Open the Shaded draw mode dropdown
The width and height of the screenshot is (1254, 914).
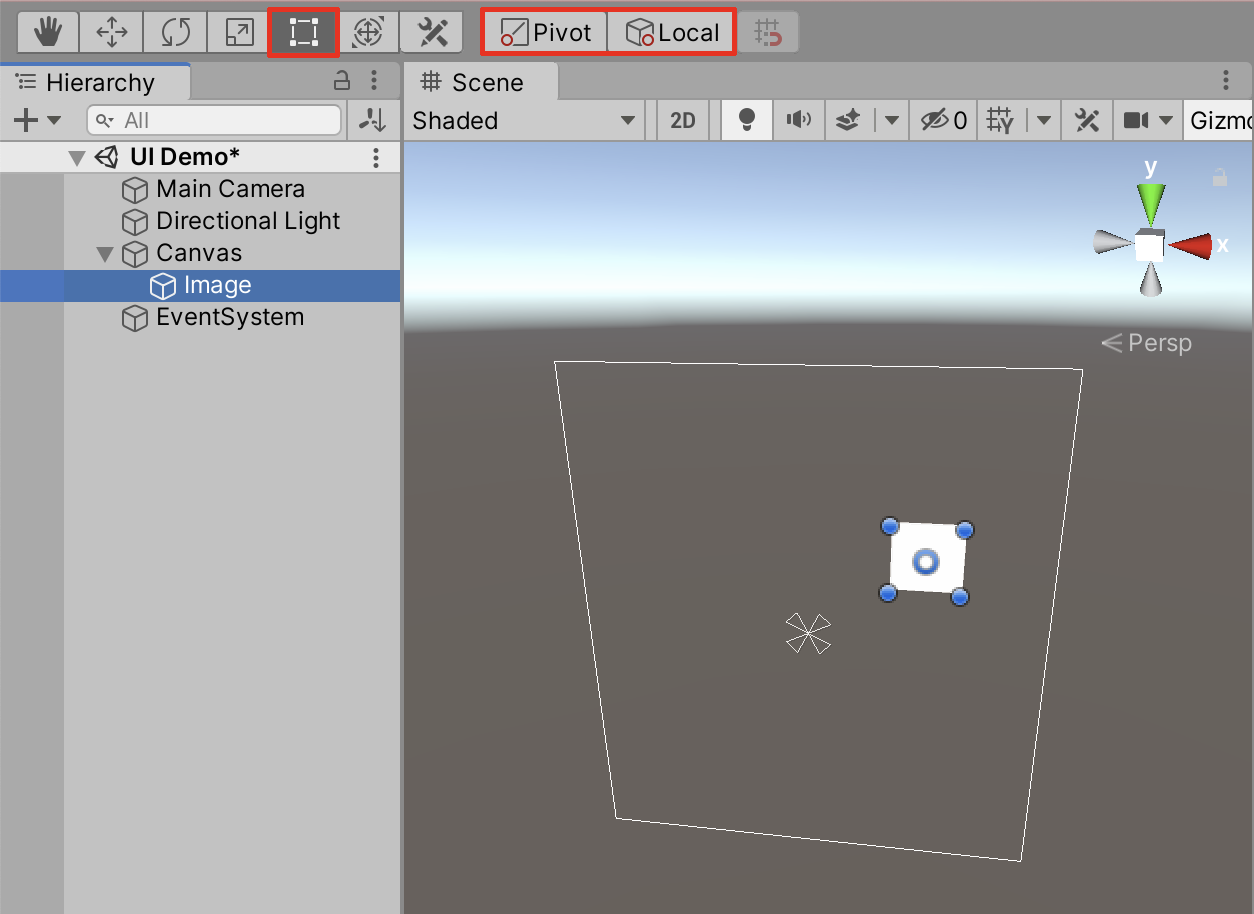coord(524,121)
